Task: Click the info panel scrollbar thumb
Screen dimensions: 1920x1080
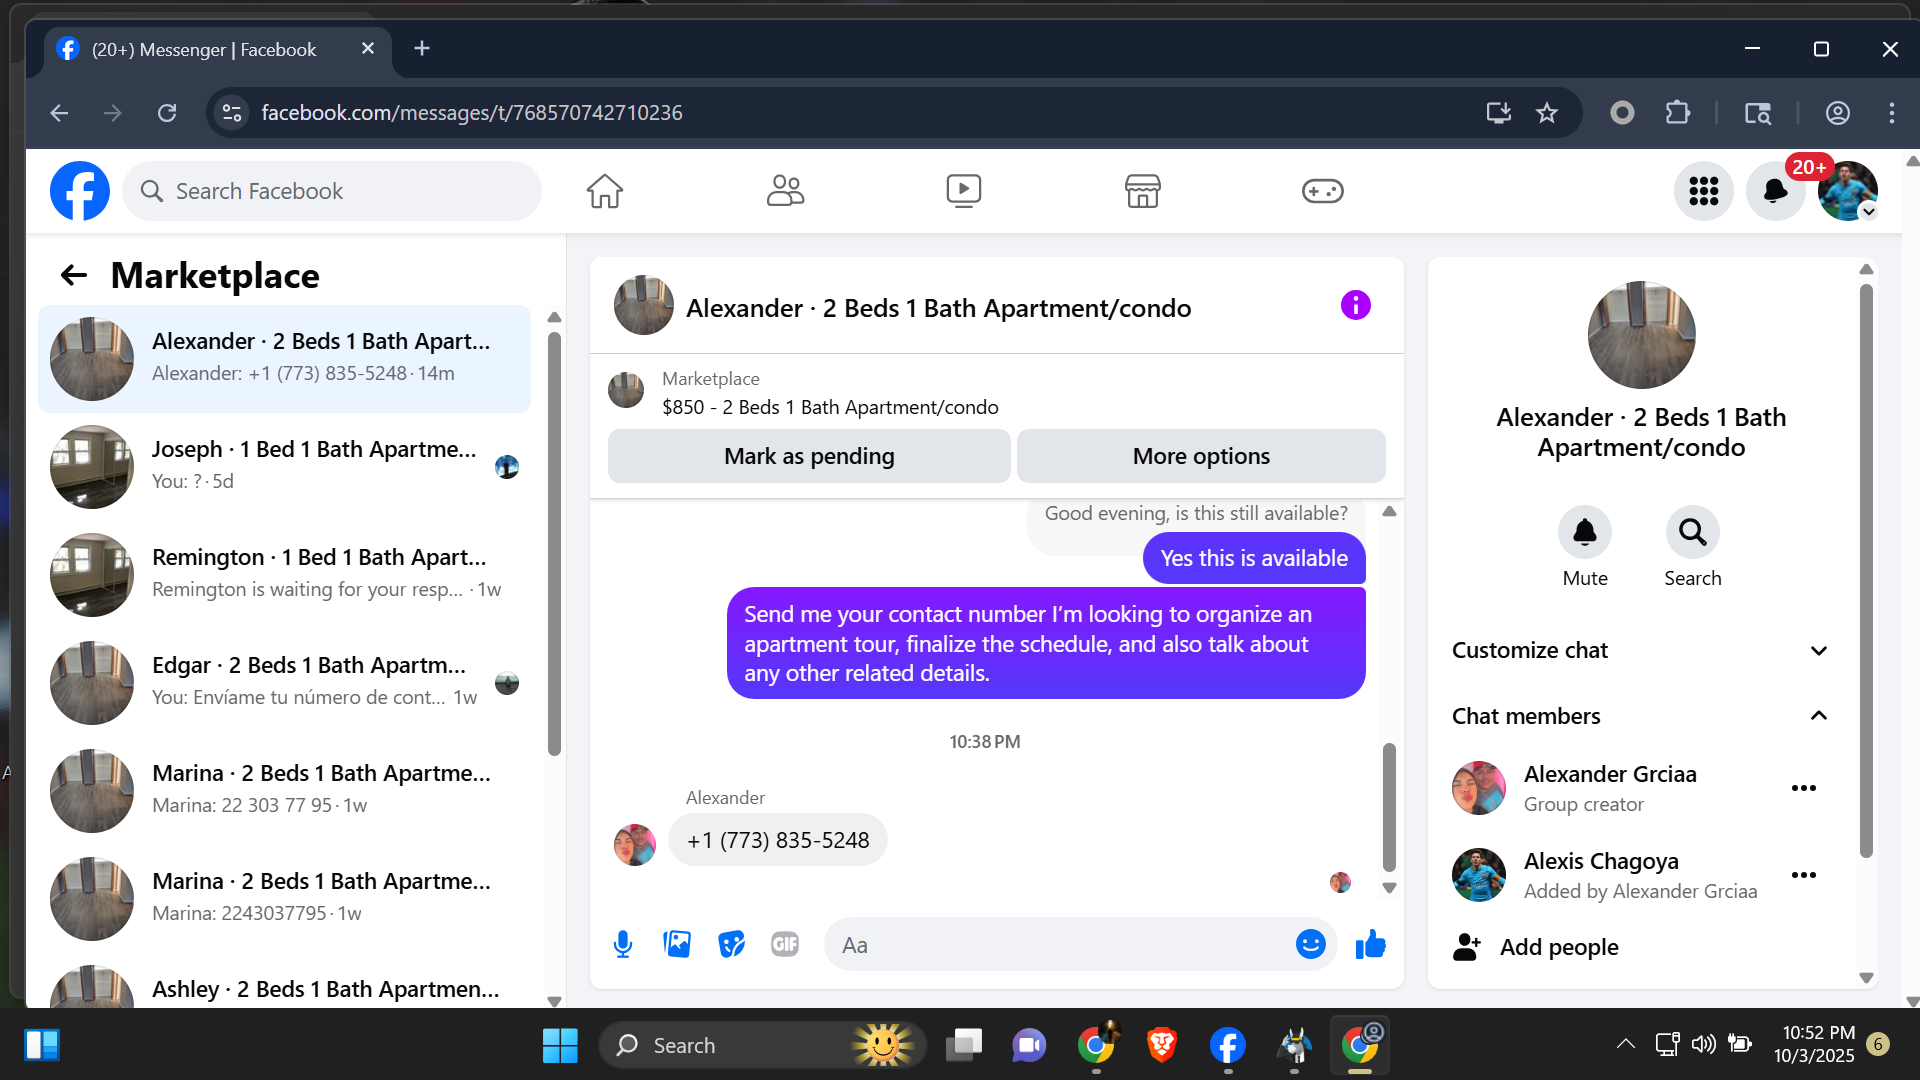Action: tap(1866, 570)
